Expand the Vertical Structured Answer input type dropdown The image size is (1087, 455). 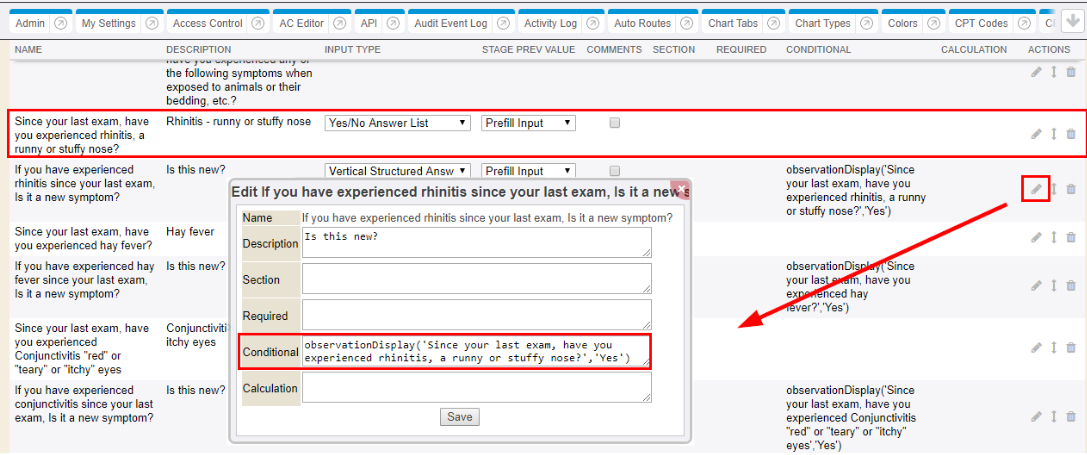(x=397, y=171)
